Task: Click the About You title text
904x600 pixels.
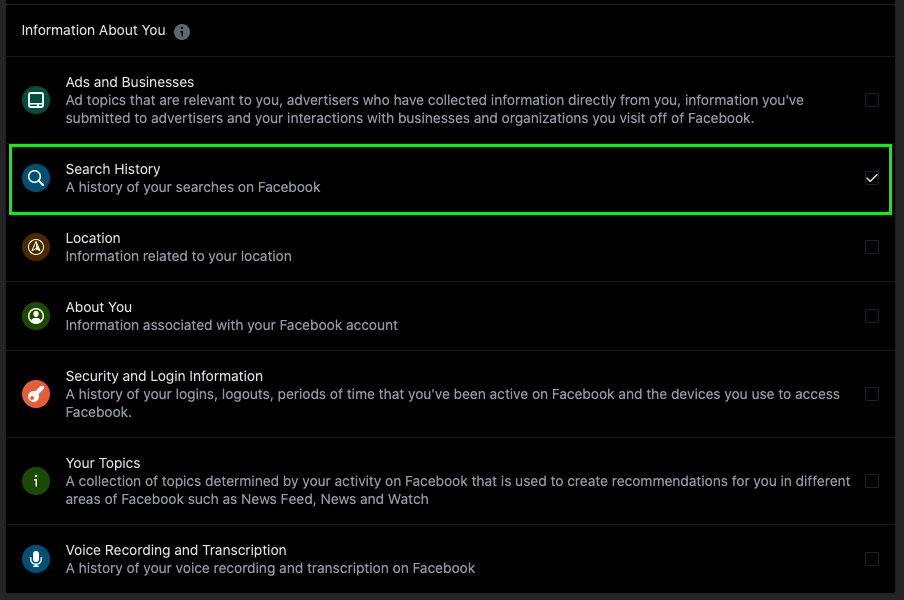Action: (99, 307)
